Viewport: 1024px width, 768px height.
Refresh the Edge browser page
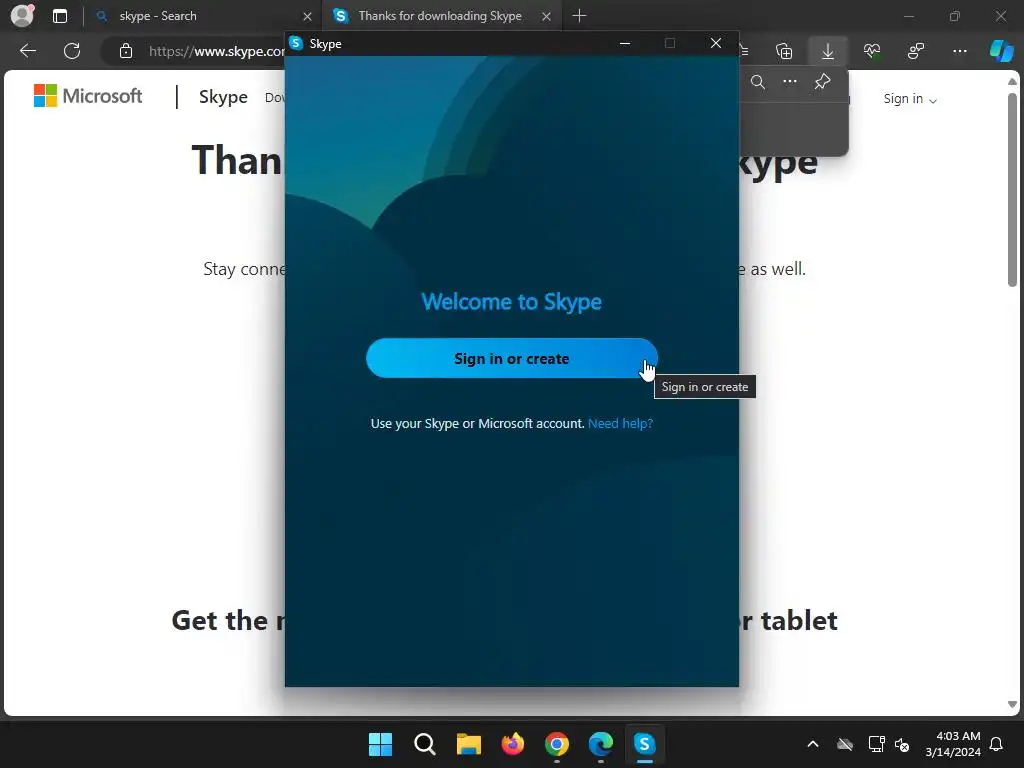[72, 51]
